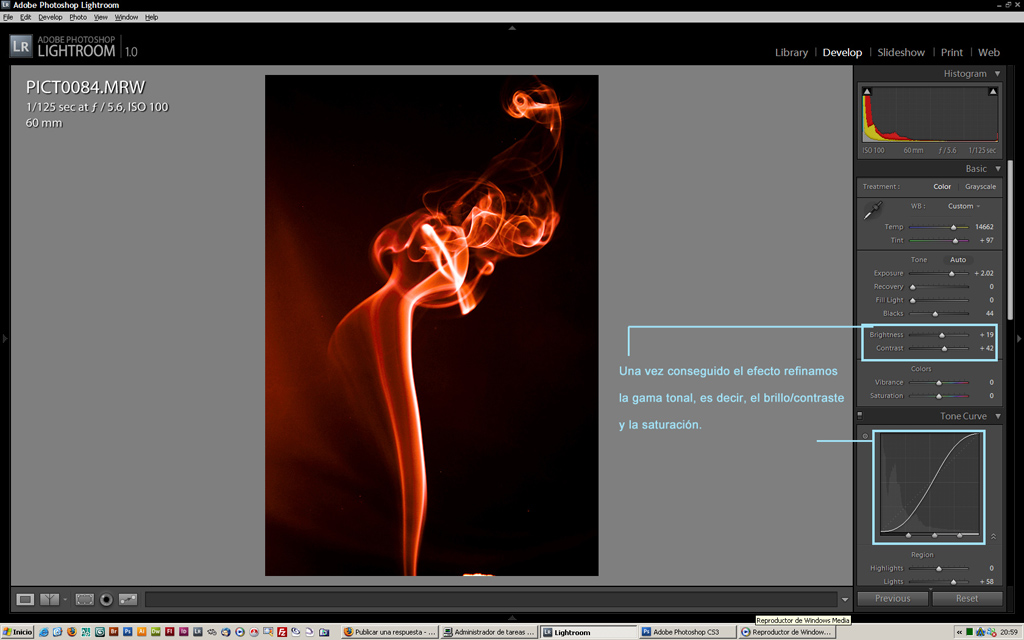
Task: Open the Windows Inicio start button
Action: (x=18, y=632)
